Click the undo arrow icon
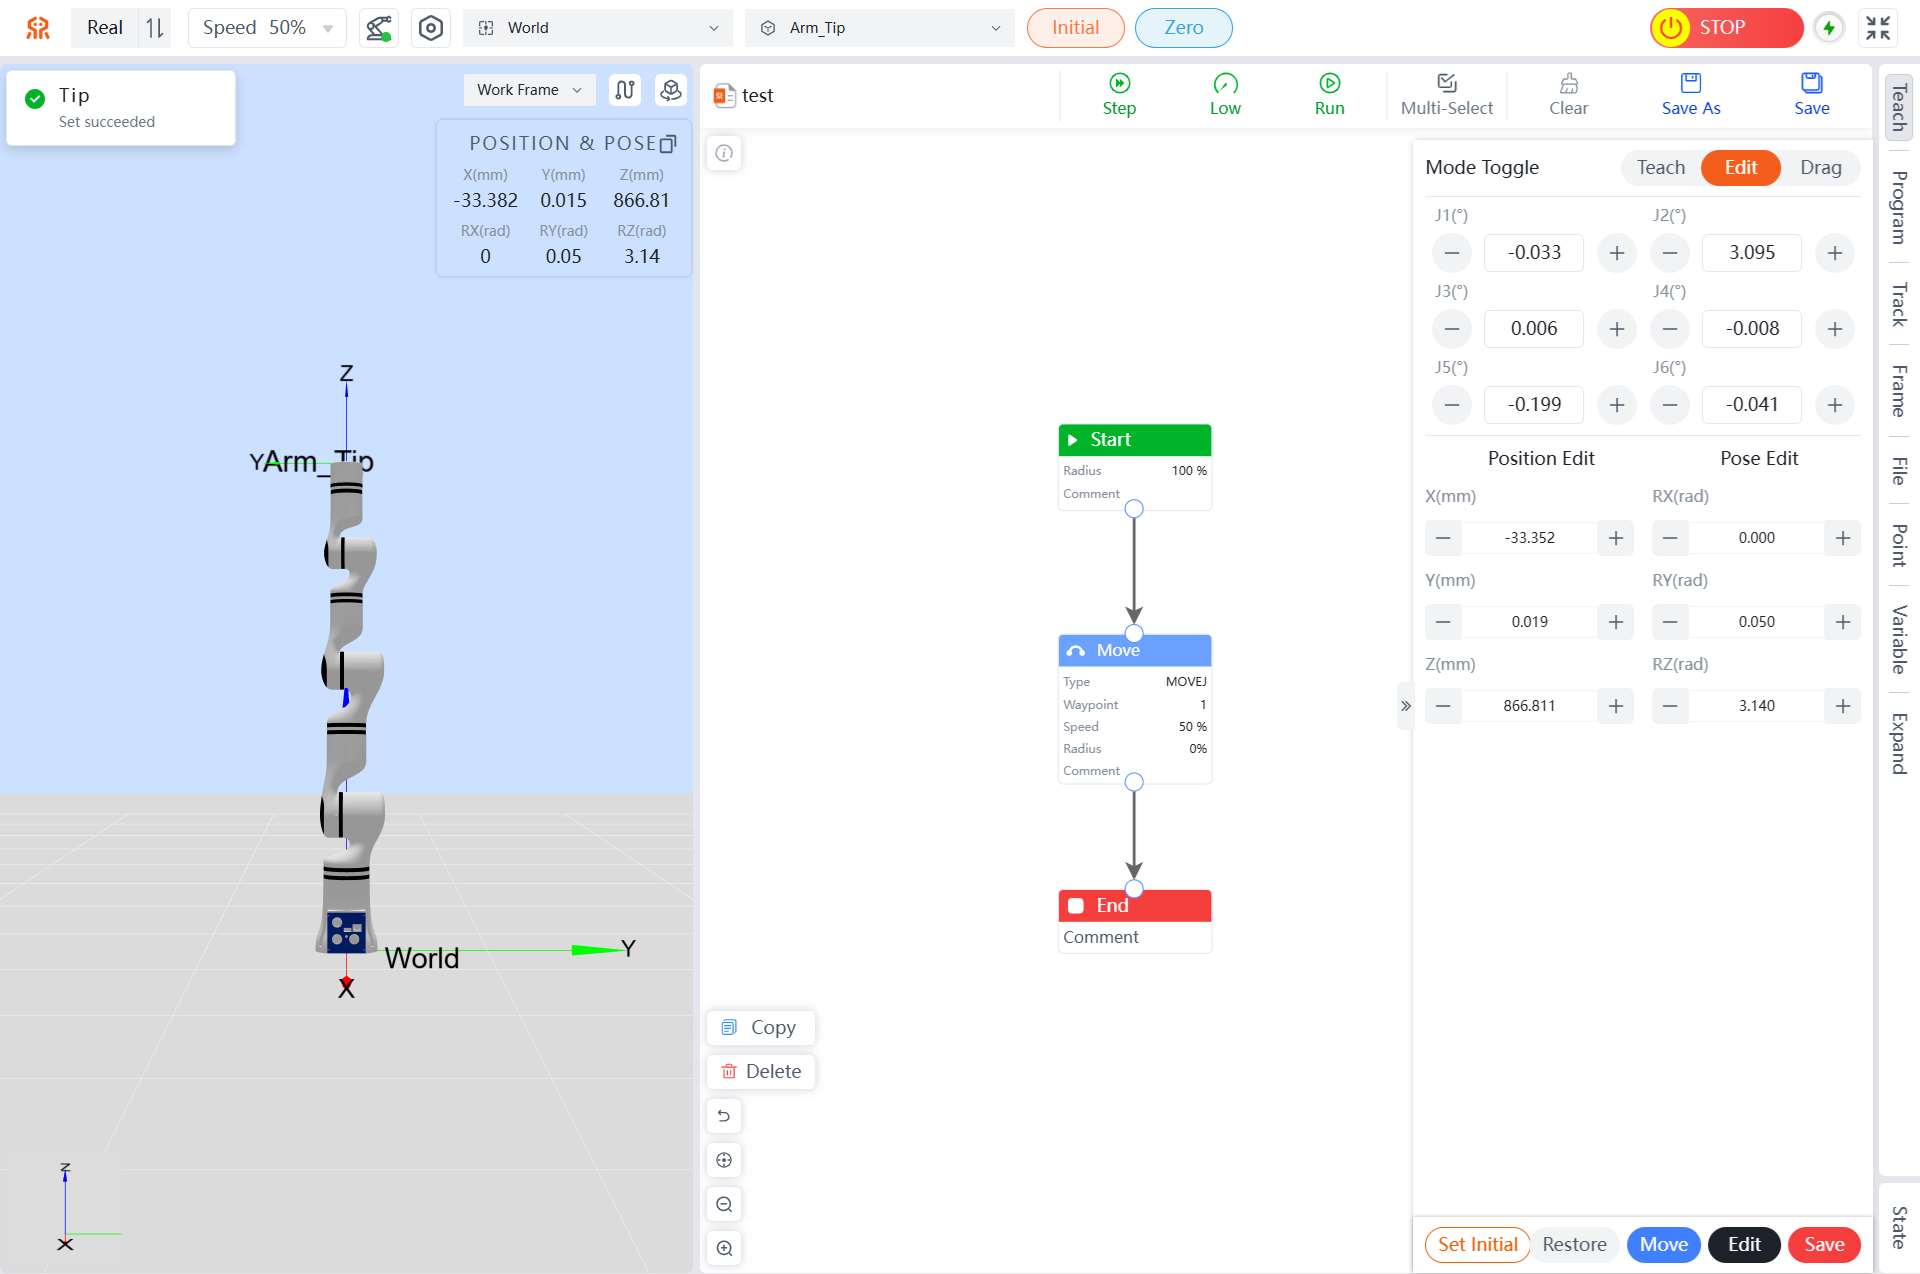The image size is (1920, 1274). point(724,1116)
